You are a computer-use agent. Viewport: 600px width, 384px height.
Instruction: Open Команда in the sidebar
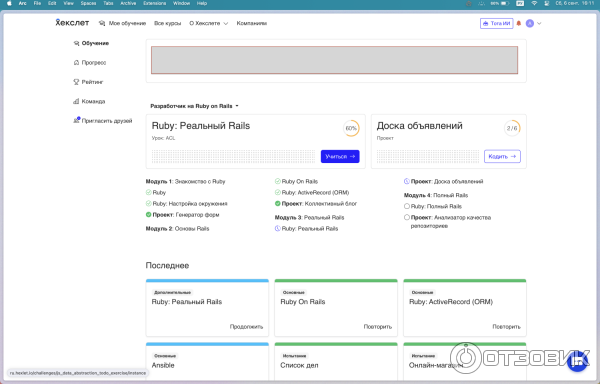(x=89, y=101)
